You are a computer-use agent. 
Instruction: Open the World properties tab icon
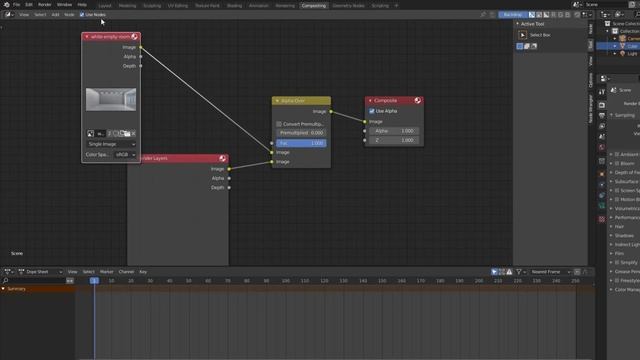(602, 147)
